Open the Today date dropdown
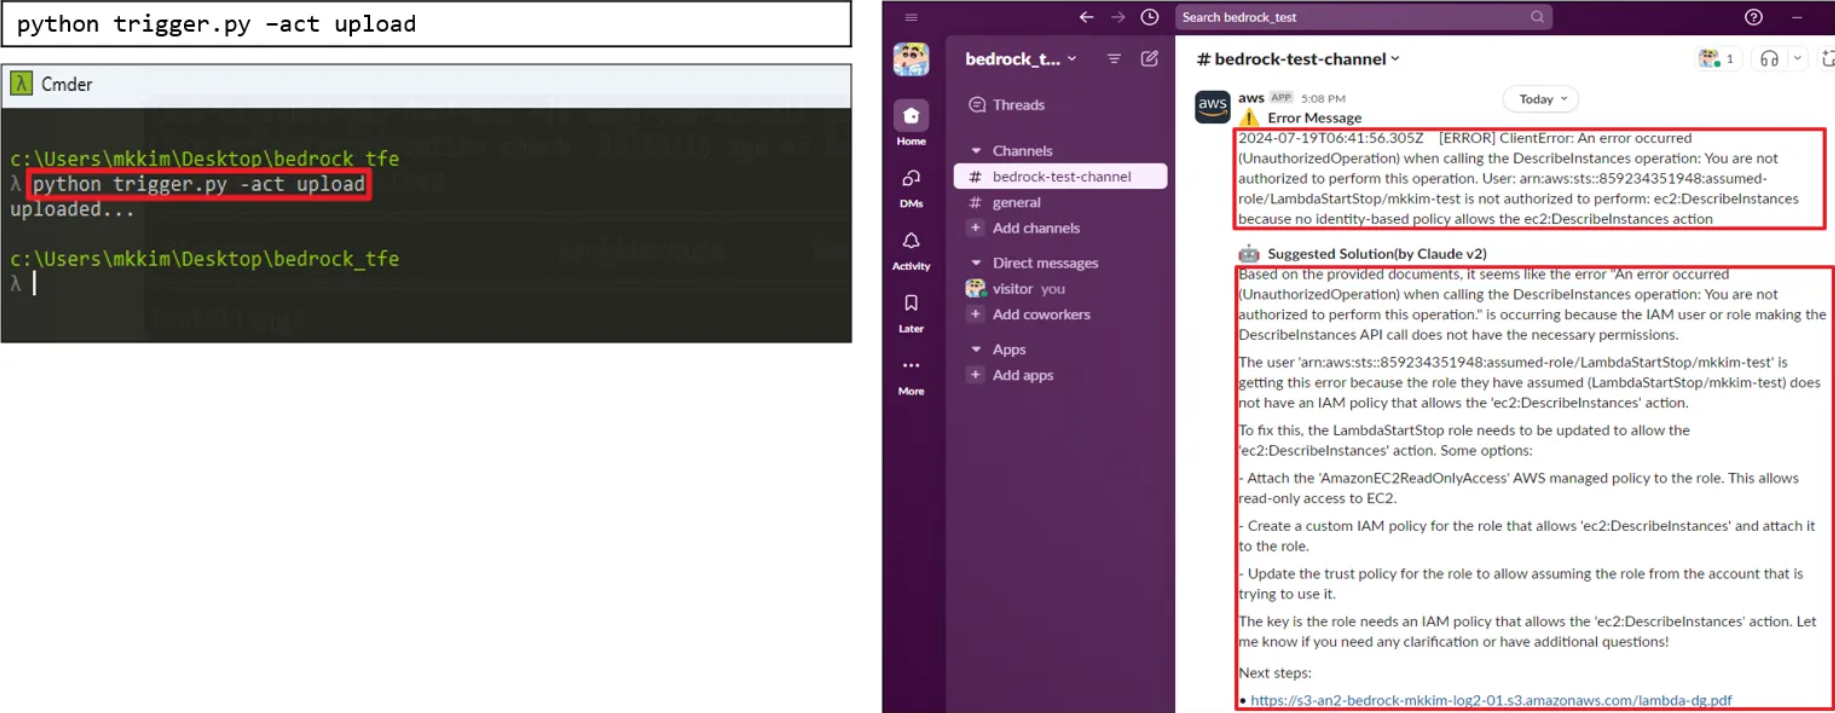This screenshot has width=1835, height=713. click(1541, 99)
